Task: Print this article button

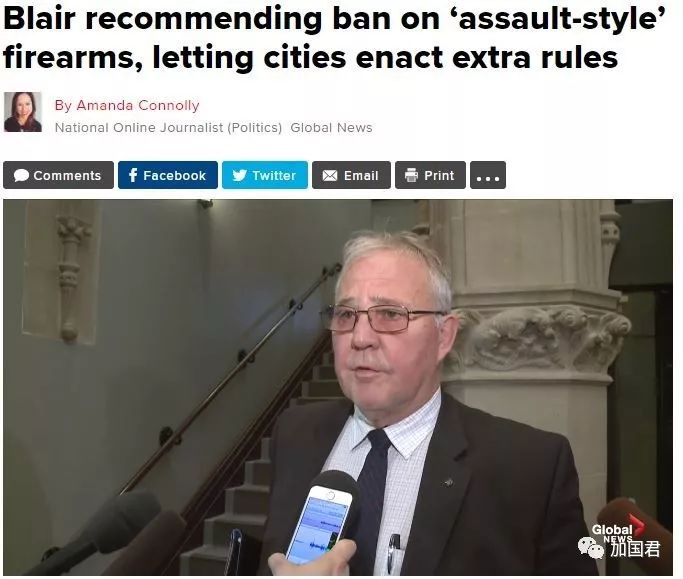Action: [x=430, y=175]
